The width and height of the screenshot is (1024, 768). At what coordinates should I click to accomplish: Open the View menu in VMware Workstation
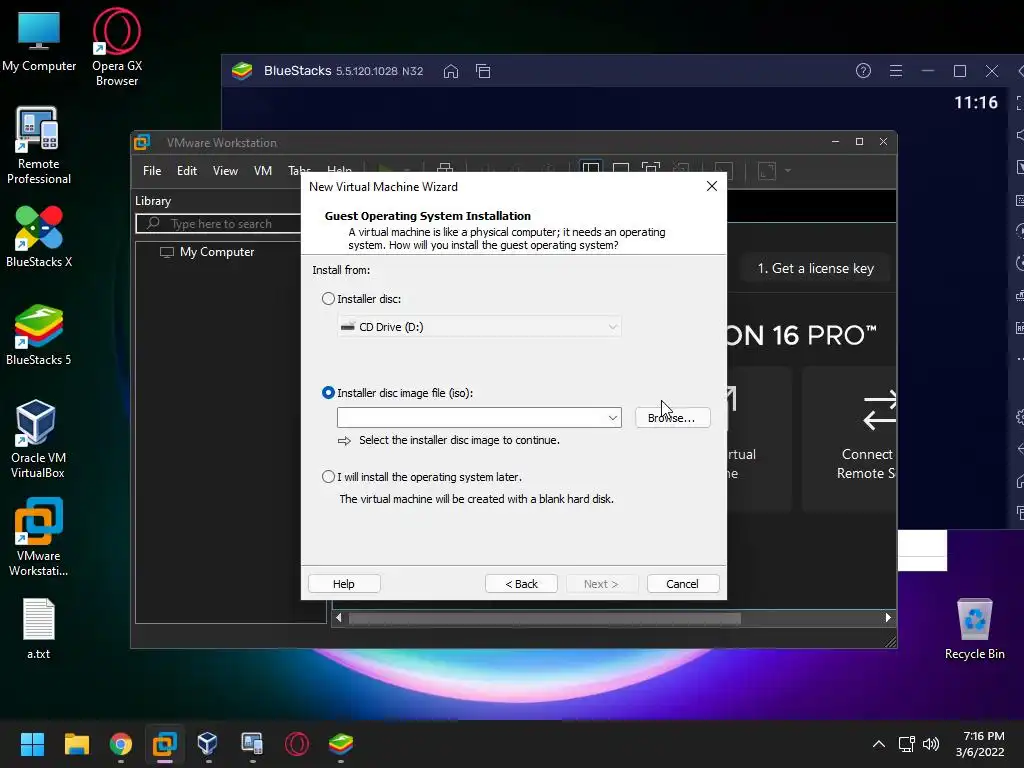coord(225,170)
